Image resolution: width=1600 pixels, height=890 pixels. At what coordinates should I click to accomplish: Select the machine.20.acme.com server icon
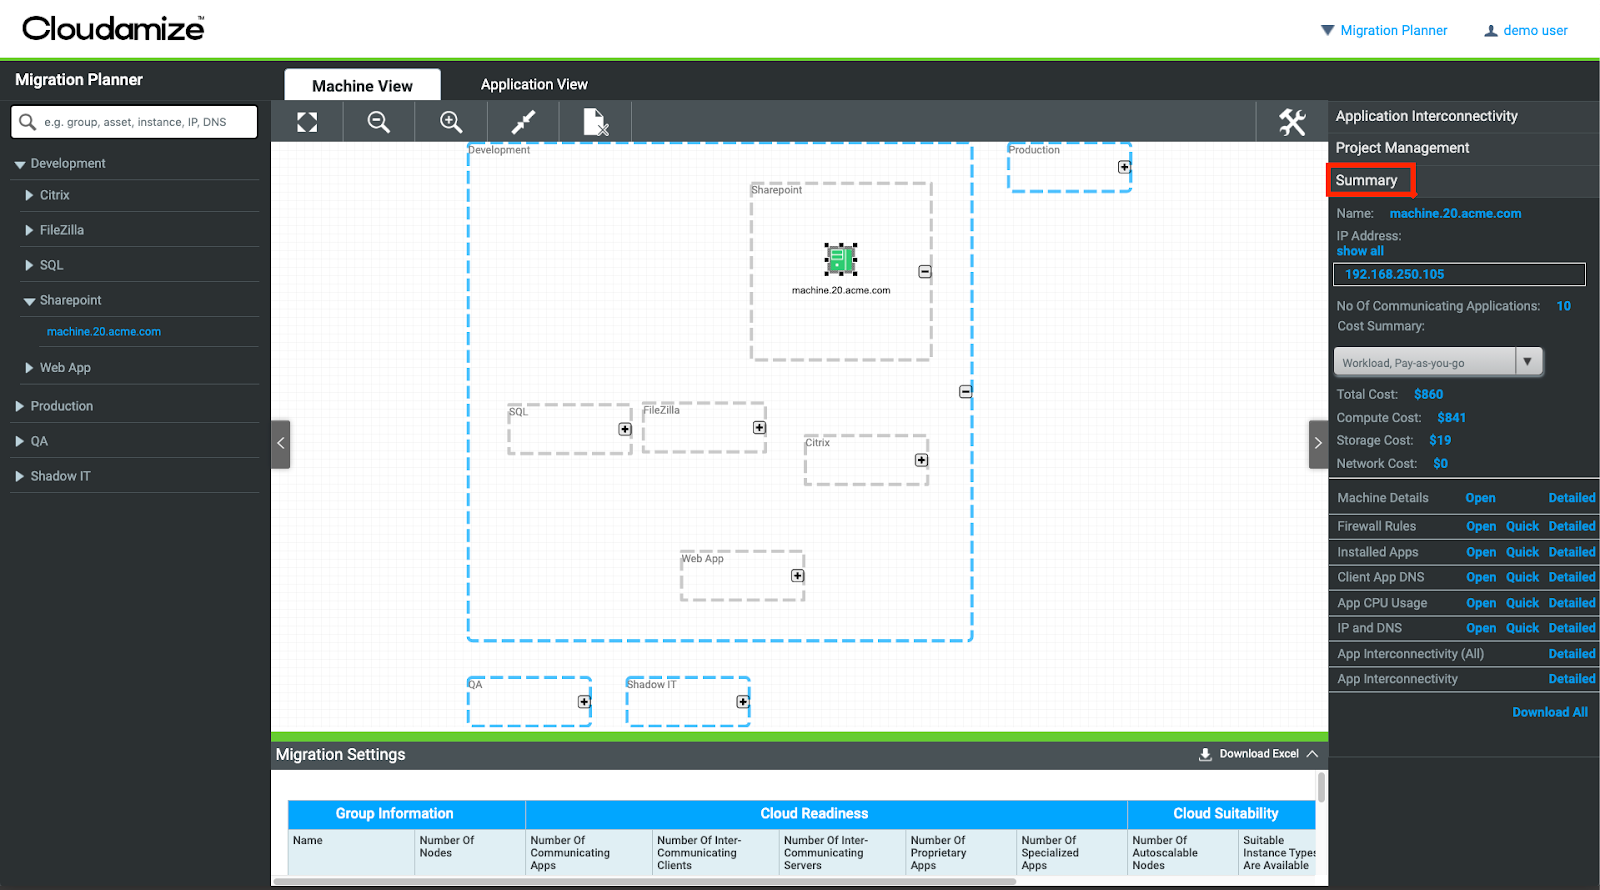coord(840,260)
